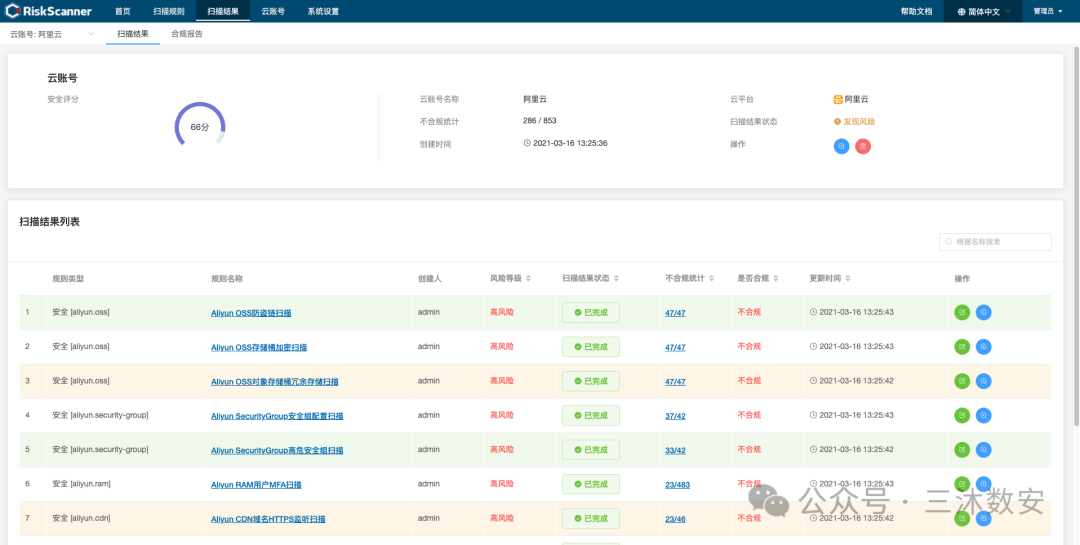1080x545 pixels.
Task: Click the RiskScanner logo
Action: [x=49, y=11]
